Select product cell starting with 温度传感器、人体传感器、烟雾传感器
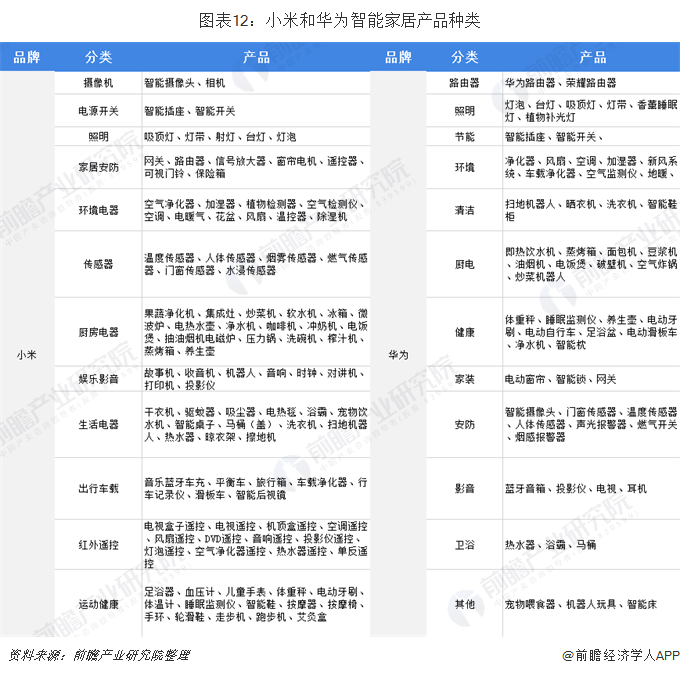The width and height of the screenshot is (680, 676). [256, 264]
